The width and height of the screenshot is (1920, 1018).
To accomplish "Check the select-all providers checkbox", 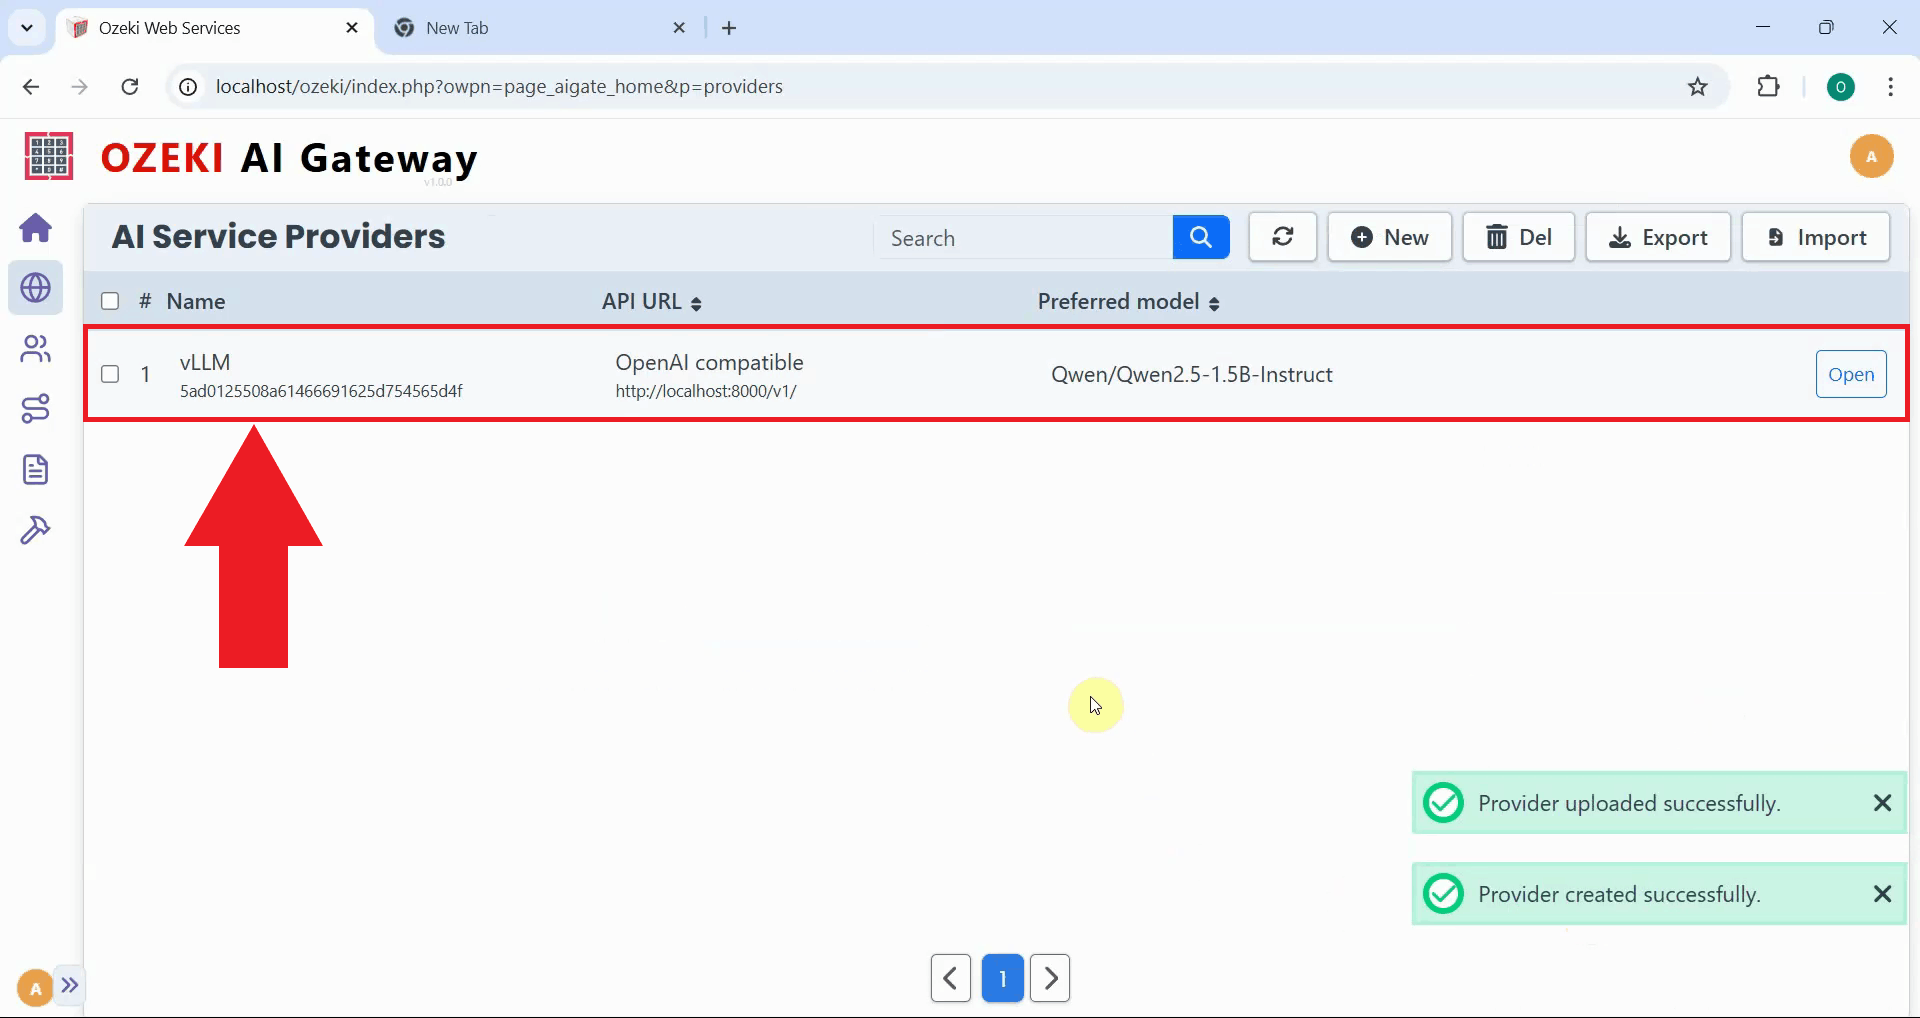I will click(x=110, y=301).
